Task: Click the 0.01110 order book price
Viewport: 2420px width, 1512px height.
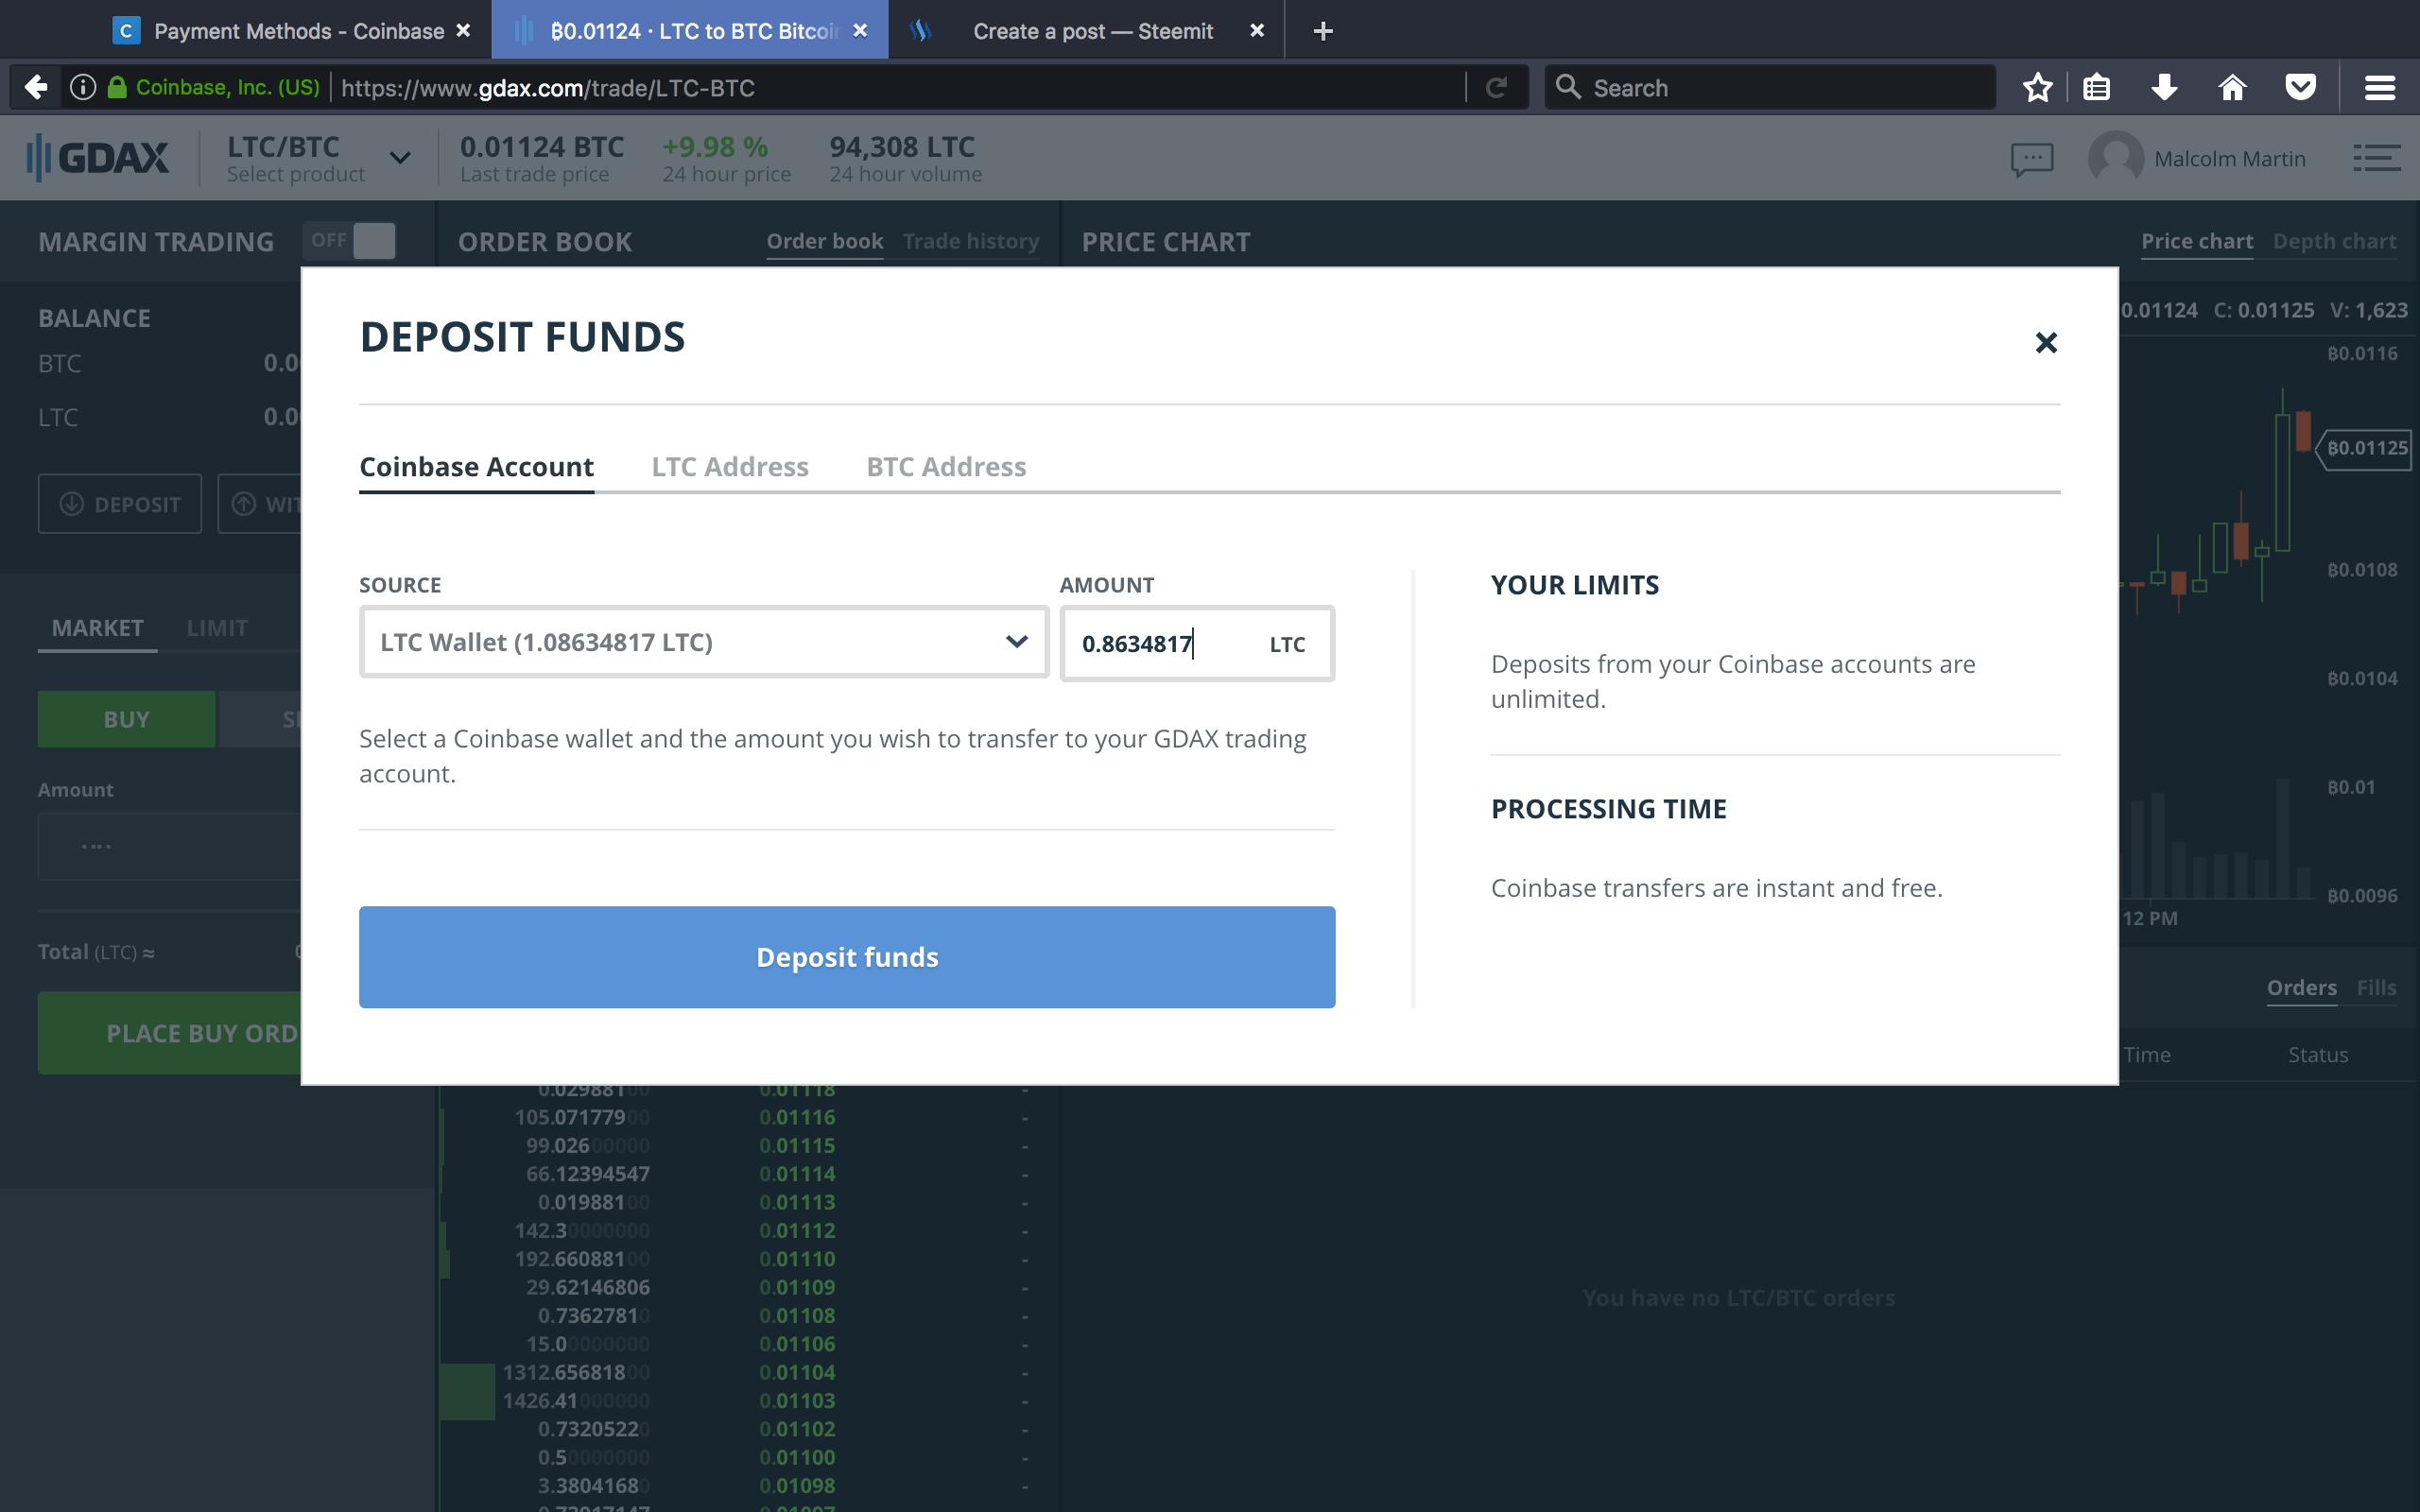Action: tap(797, 1259)
